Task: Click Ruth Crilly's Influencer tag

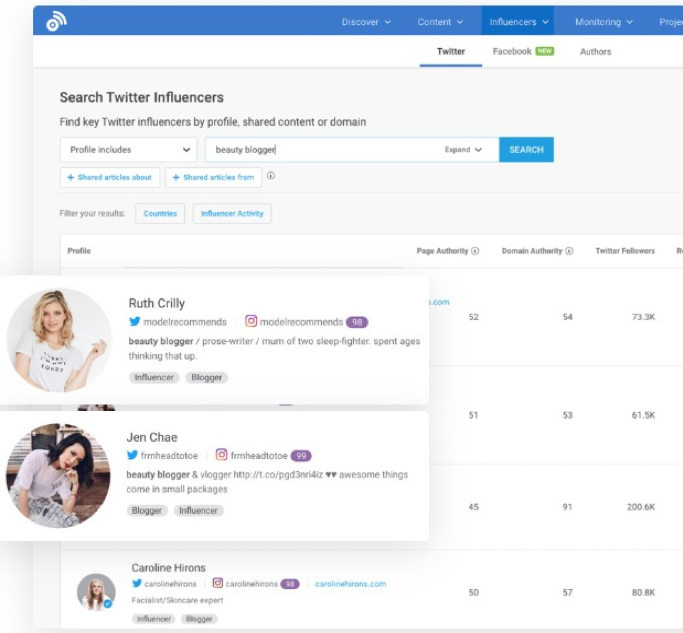Action: 154,377
